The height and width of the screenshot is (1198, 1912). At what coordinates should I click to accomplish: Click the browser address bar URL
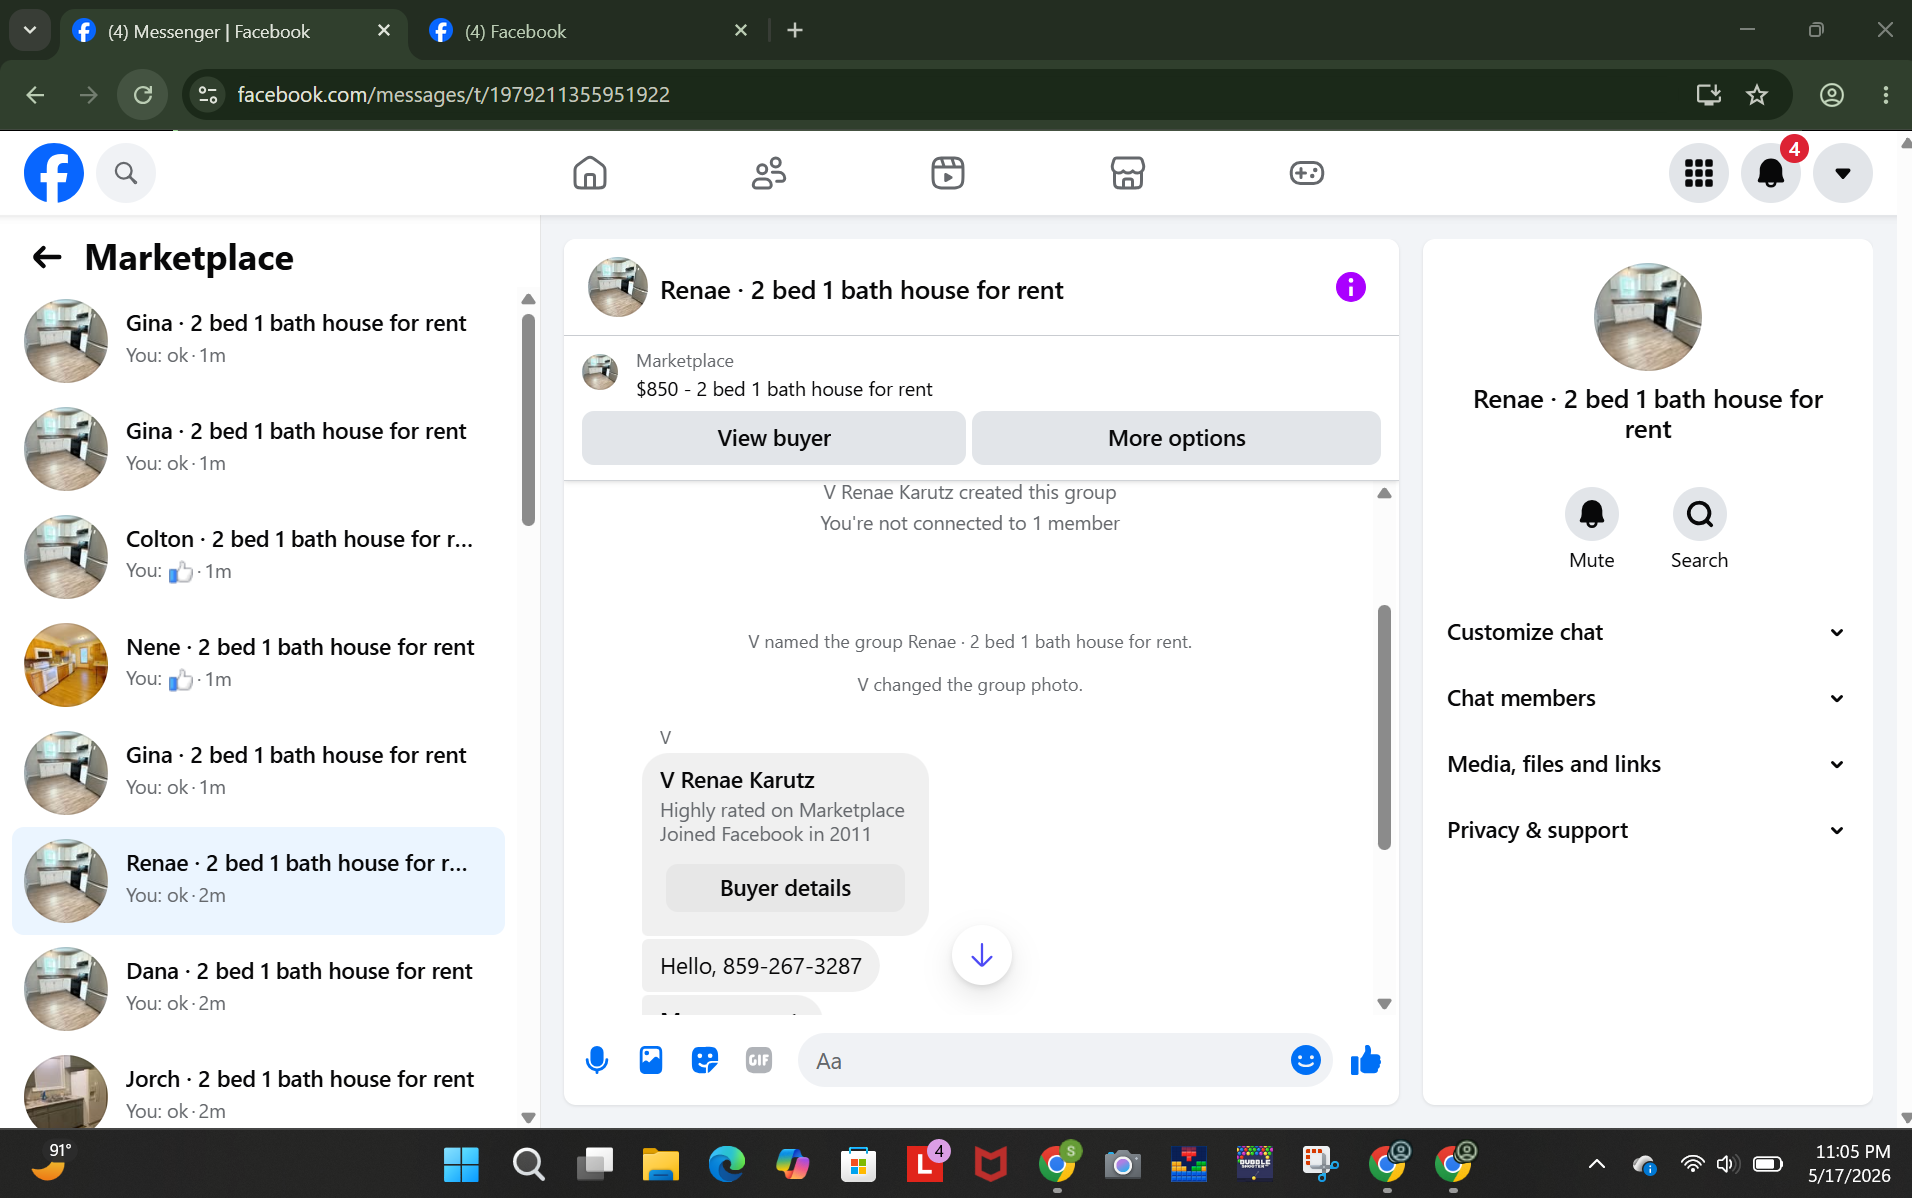point(453,95)
